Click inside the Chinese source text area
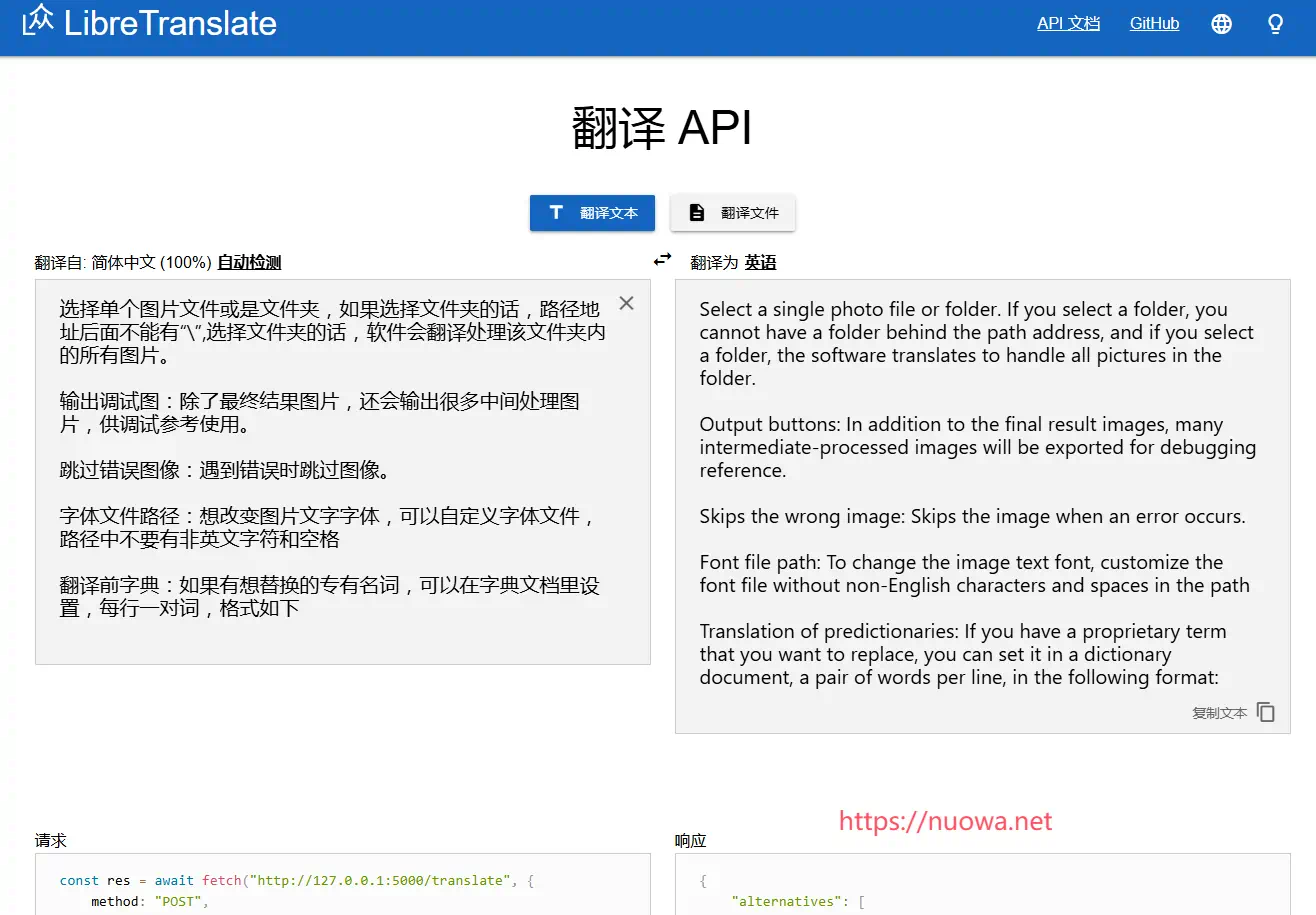 [343, 472]
